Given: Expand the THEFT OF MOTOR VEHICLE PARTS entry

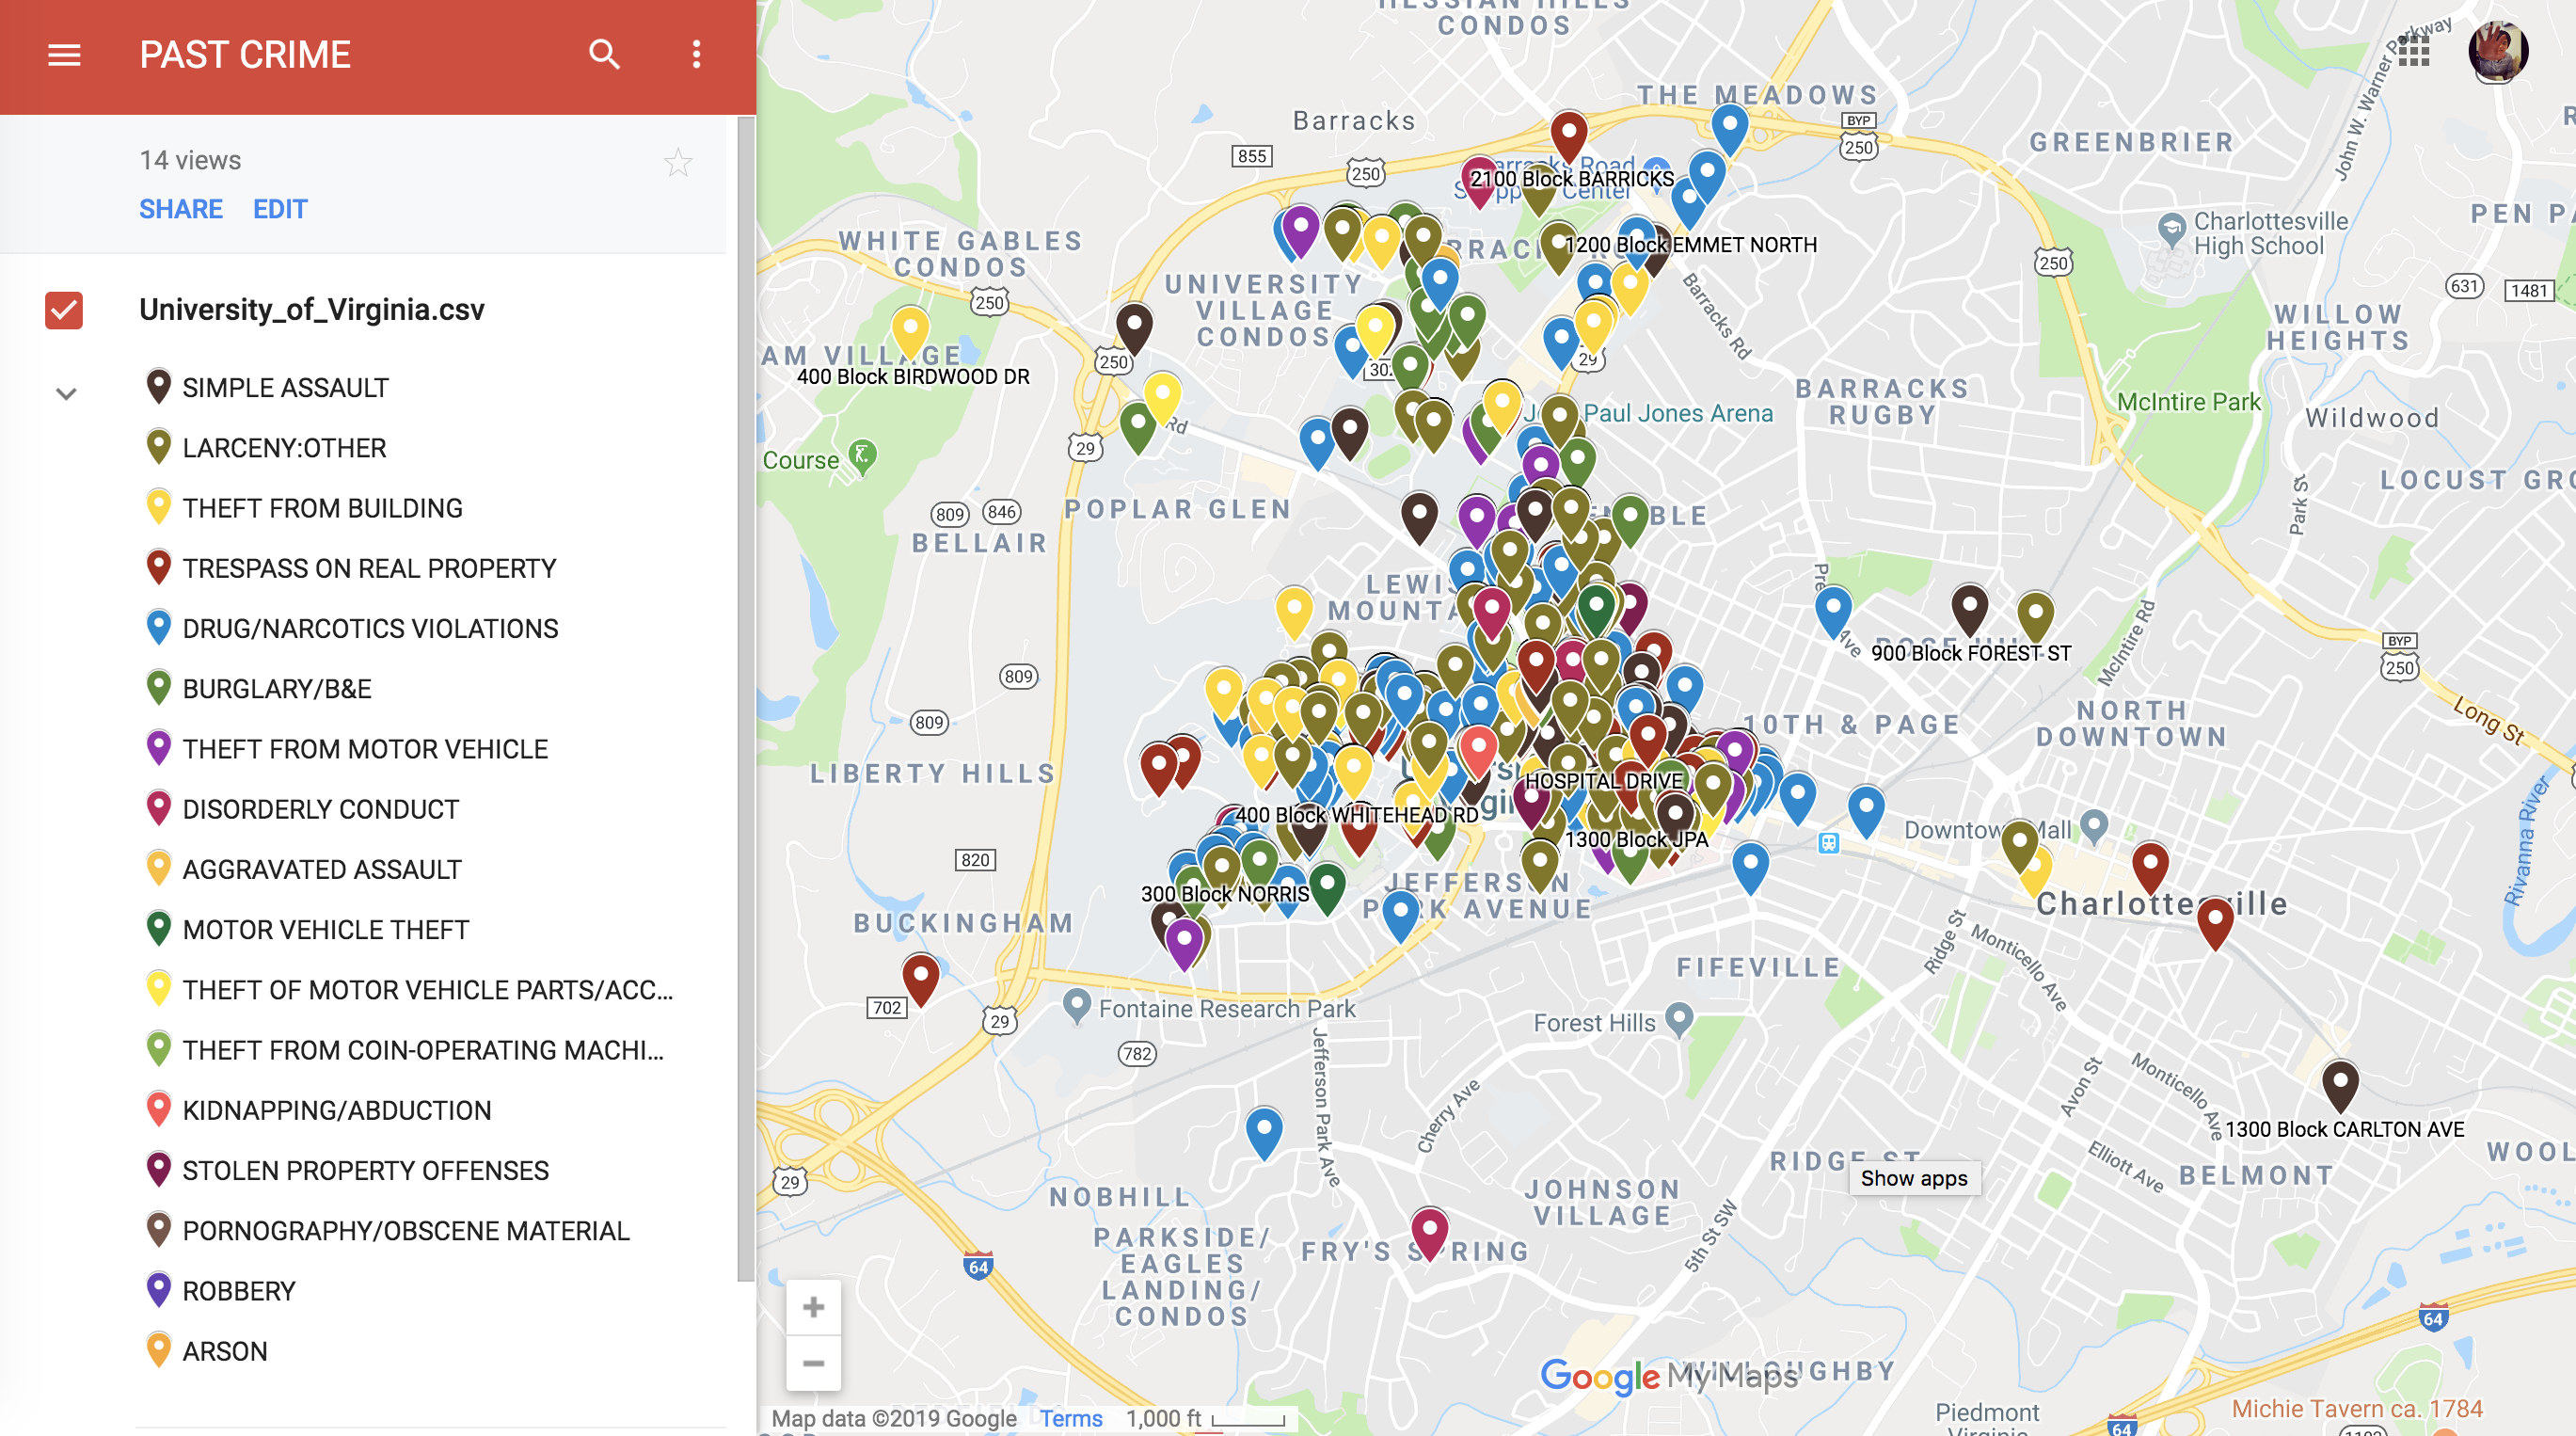Looking at the screenshot, I should coord(425,989).
